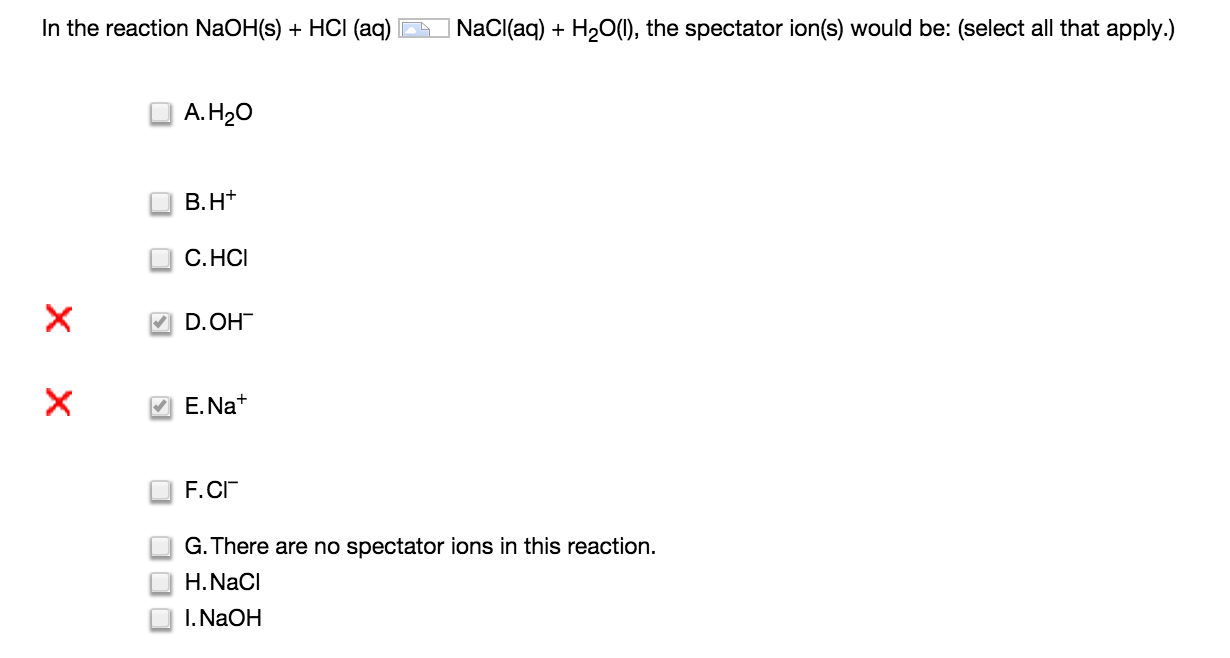Click the red X beside option D

[60, 320]
